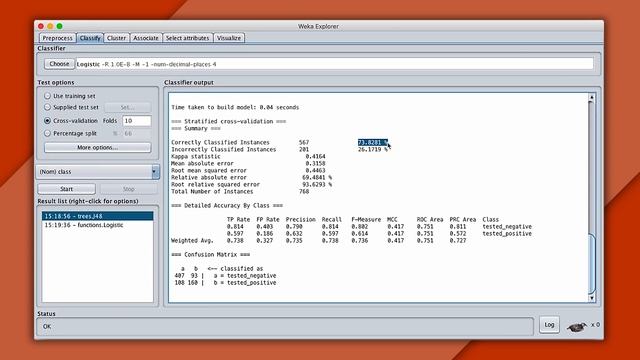Open the Cluster tab

(116, 38)
